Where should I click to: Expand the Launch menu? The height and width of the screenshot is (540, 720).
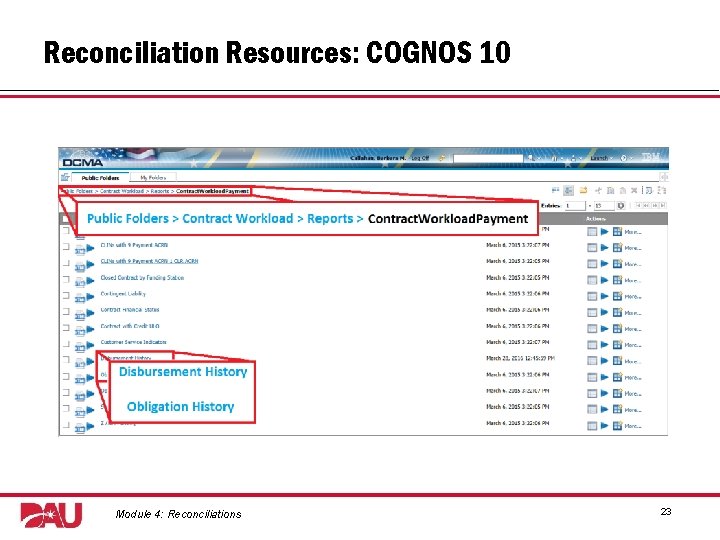click(x=602, y=158)
